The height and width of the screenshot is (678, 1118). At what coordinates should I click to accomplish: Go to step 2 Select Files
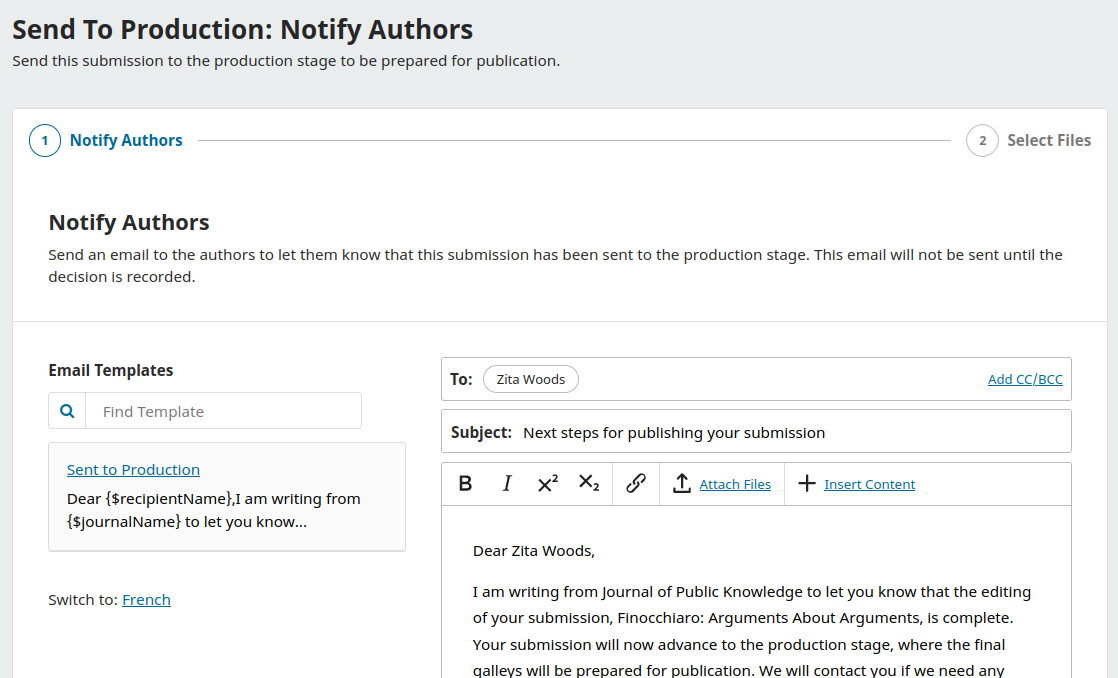1028,140
